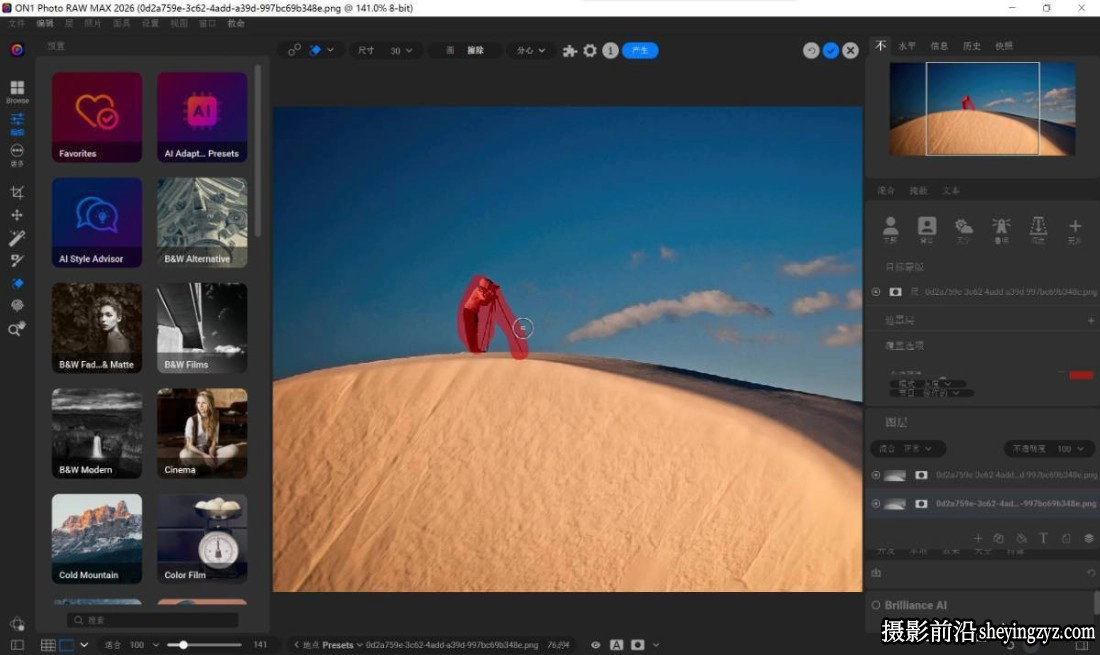Image resolution: width=1100 pixels, height=655 pixels.
Task: Select single image view icon in bottom bar
Action: pos(67,644)
